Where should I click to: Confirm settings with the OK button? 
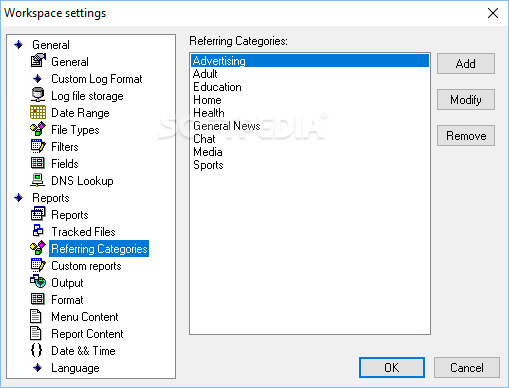(x=392, y=368)
